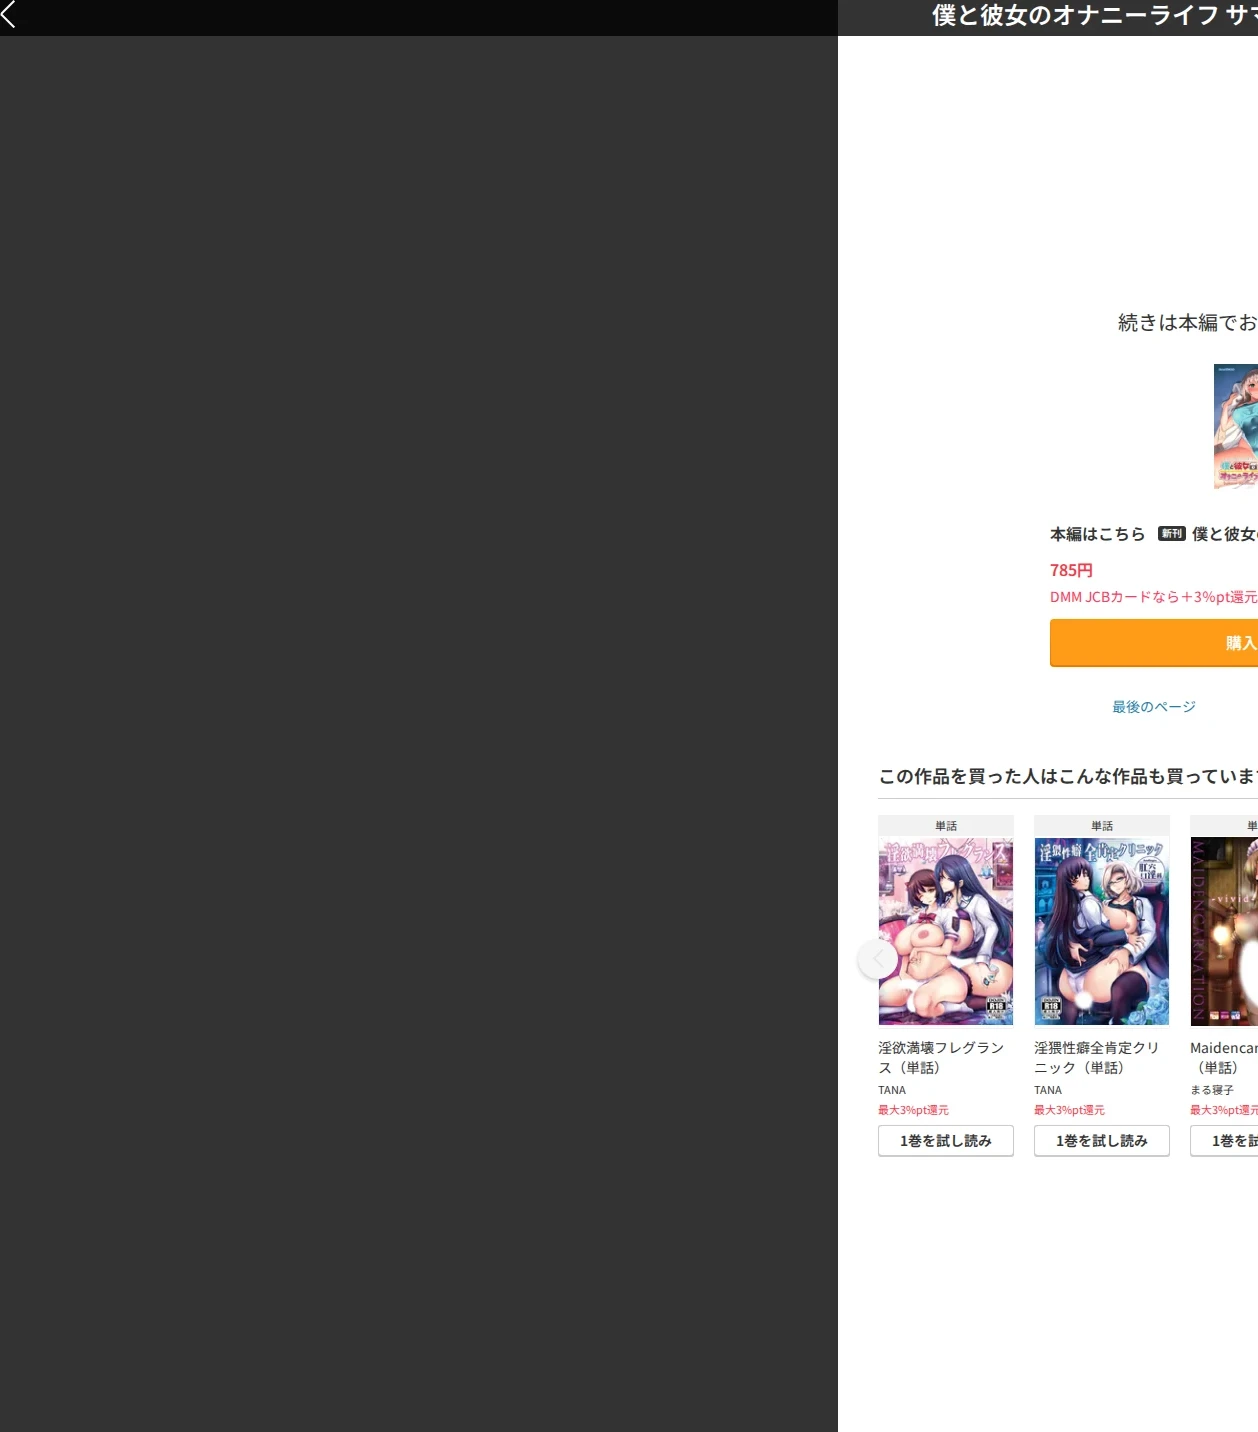
Task: Click the title text ending with クリニック（単話）
Action: [1097, 1058]
